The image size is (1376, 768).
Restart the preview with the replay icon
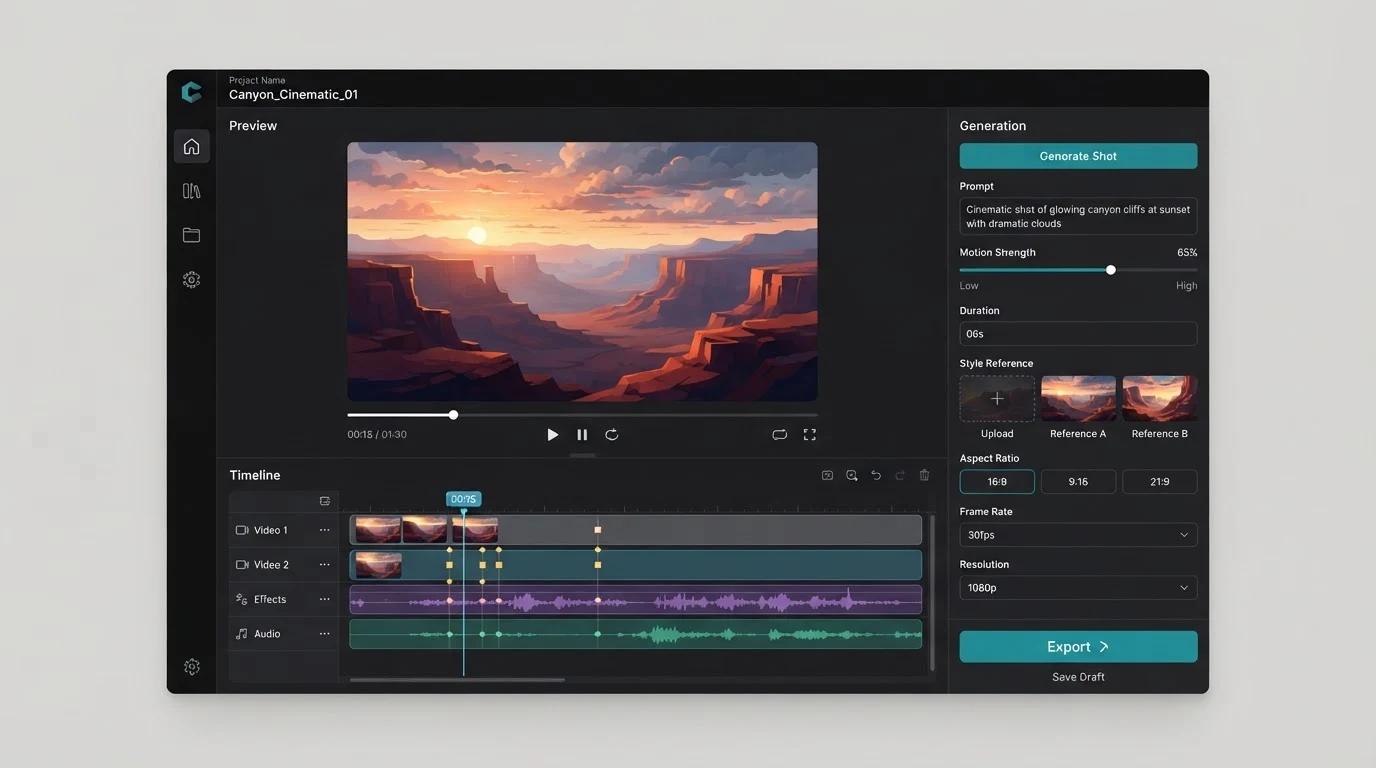click(612, 435)
